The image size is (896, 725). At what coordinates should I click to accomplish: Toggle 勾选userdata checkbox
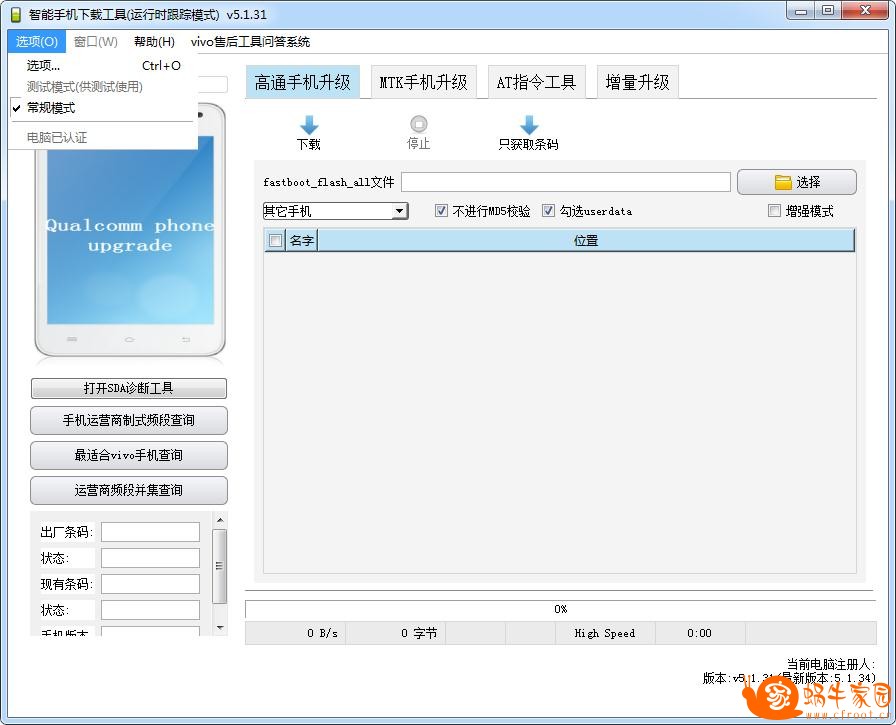[x=548, y=211]
